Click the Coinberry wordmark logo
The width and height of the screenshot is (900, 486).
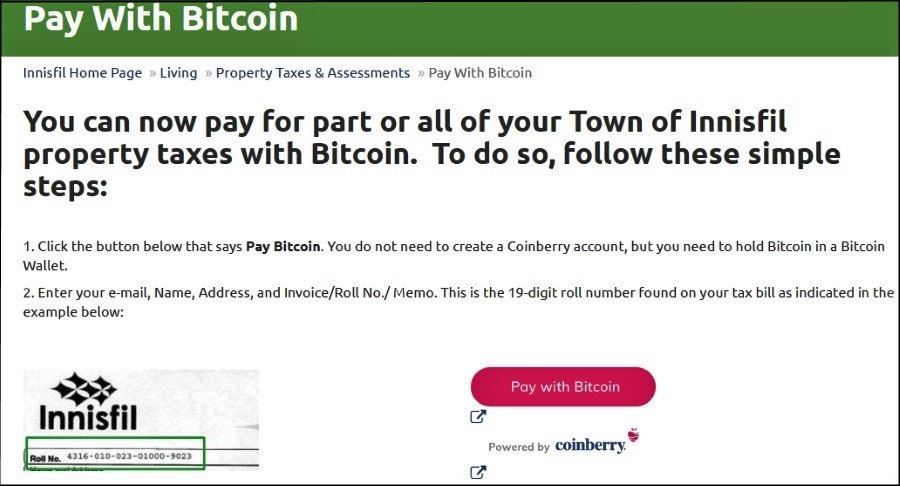coord(590,446)
